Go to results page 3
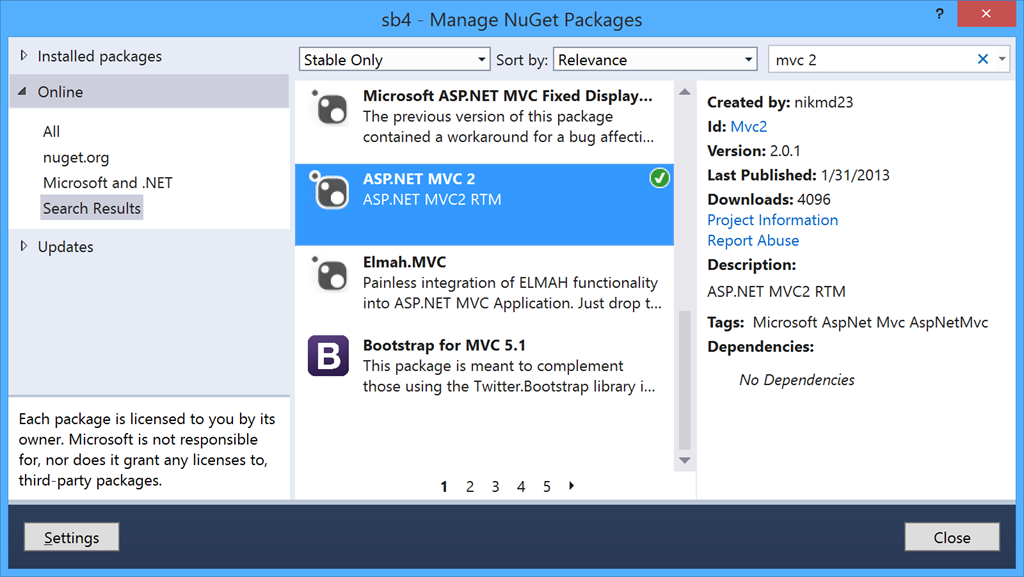1024x577 pixels. tap(496, 486)
